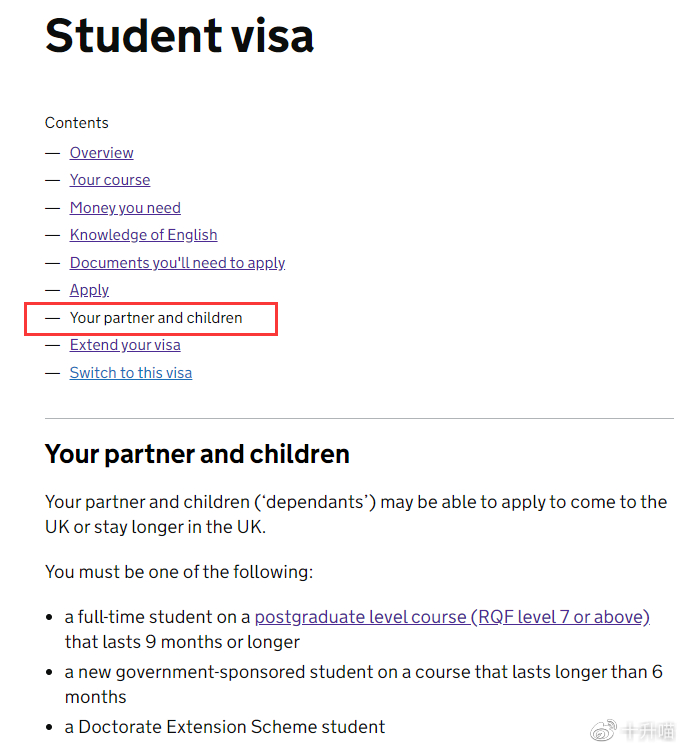Select the highlighted Your partner and children item
683x750 pixels.
[x=156, y=318]
